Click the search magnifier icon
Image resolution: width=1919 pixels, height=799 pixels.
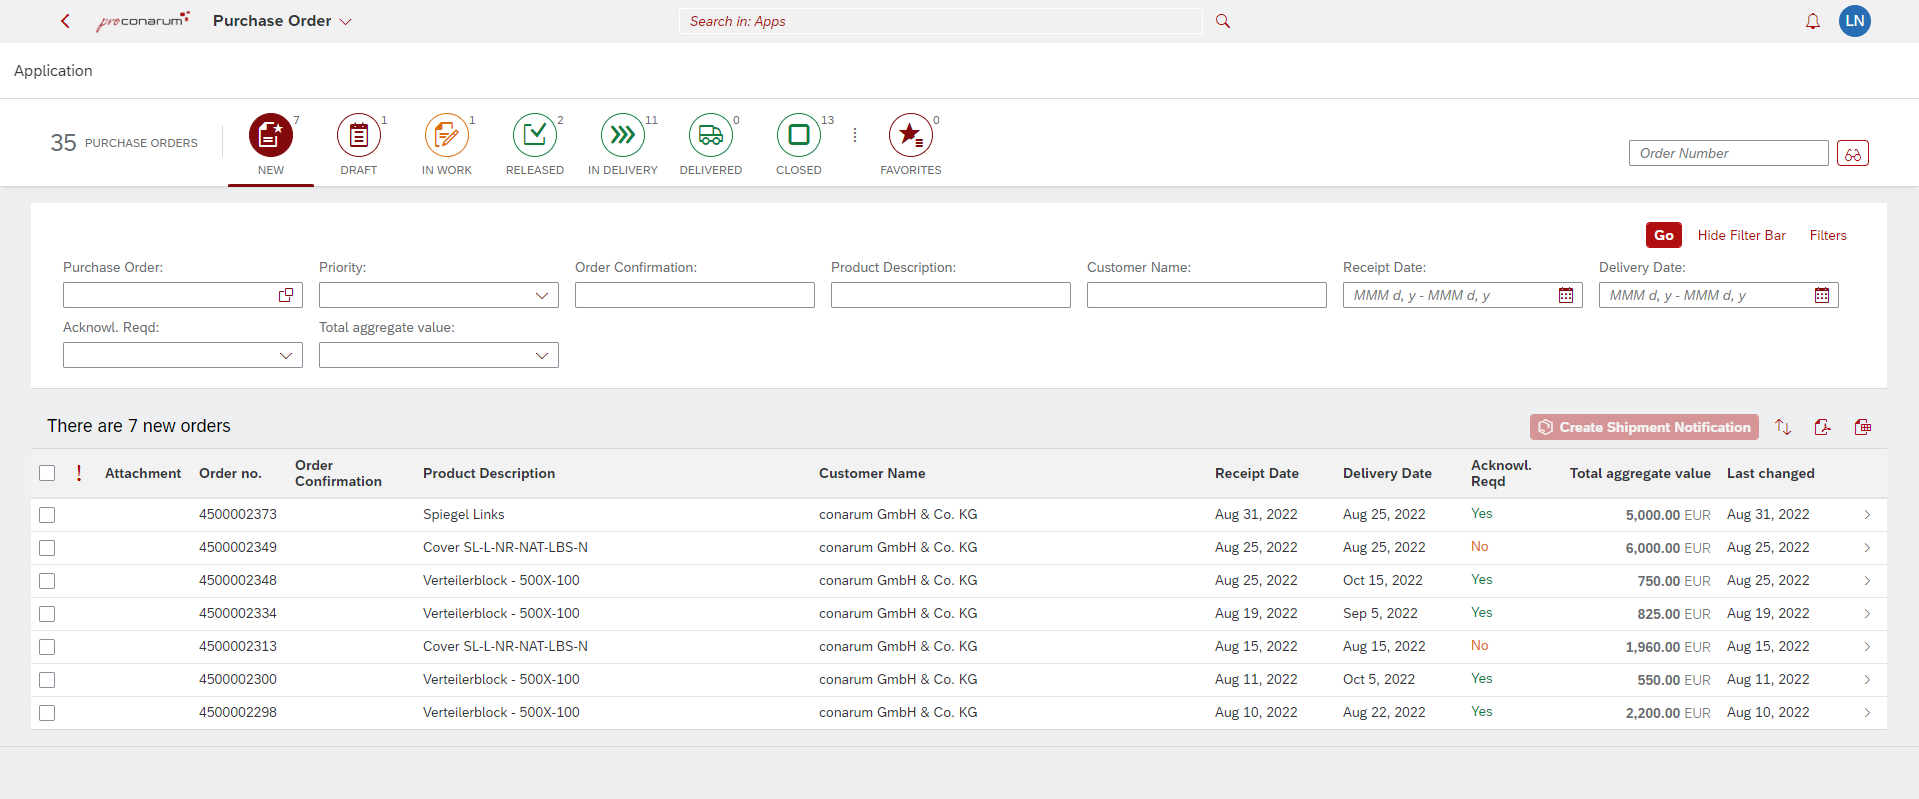(1222, 21)
